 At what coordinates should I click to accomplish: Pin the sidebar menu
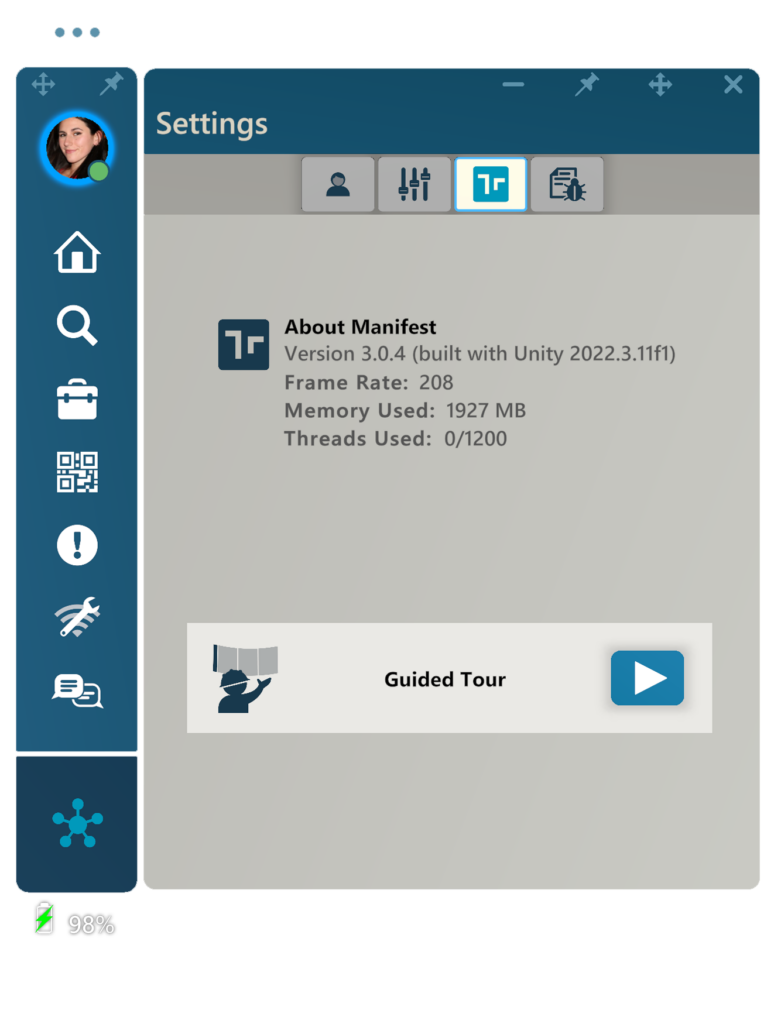click(112, 84)
